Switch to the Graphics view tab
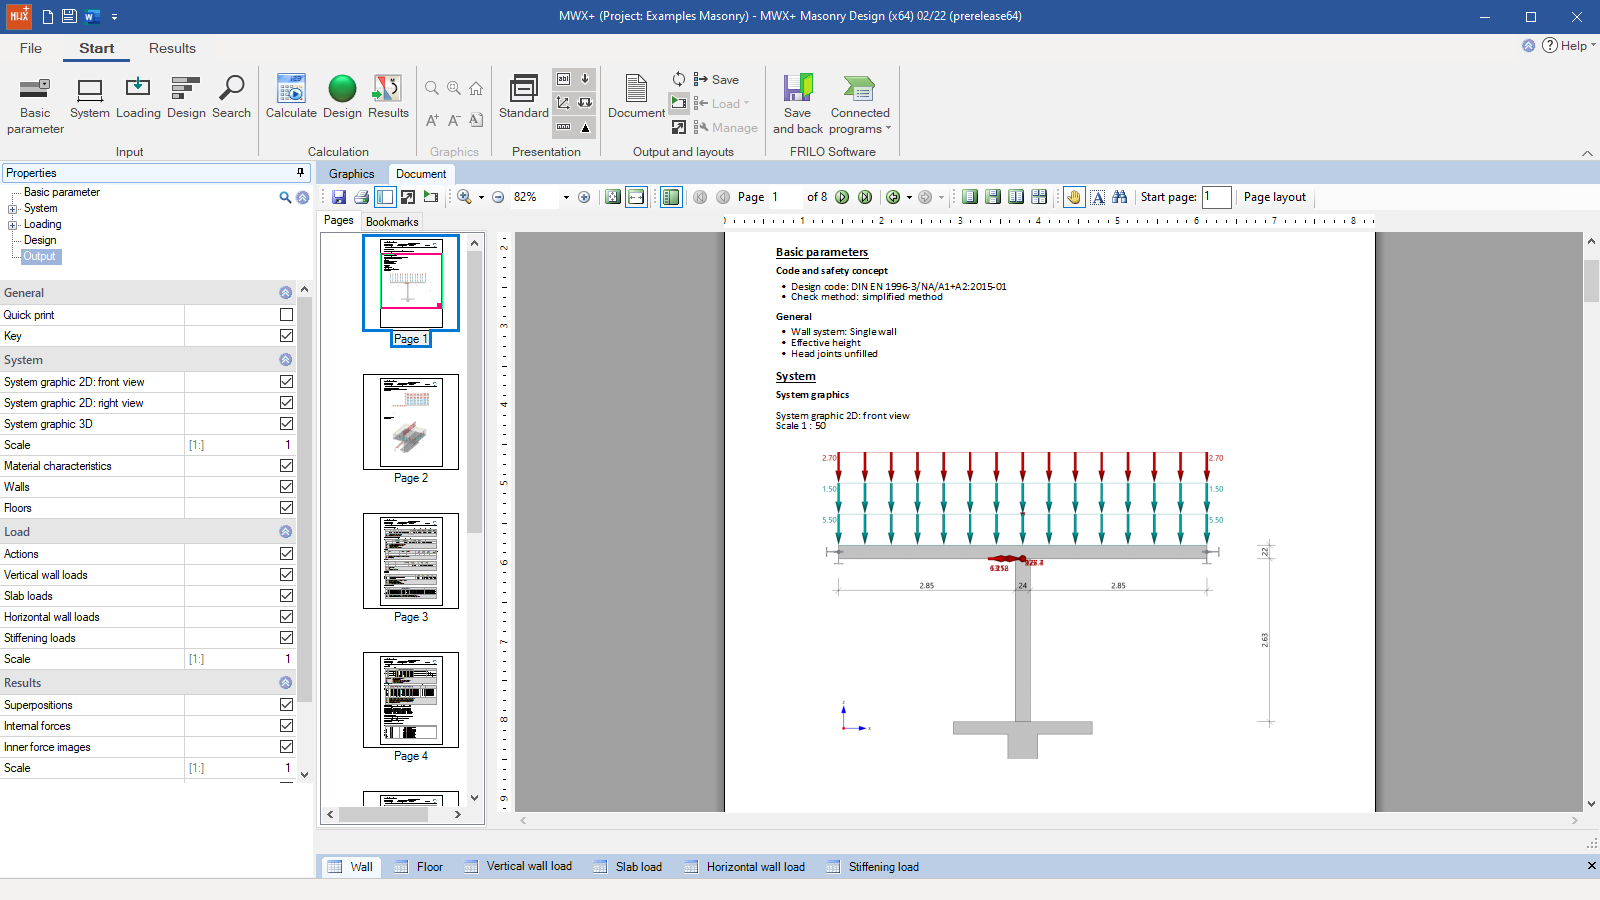1600x900 pixels. tap(352, 174)
